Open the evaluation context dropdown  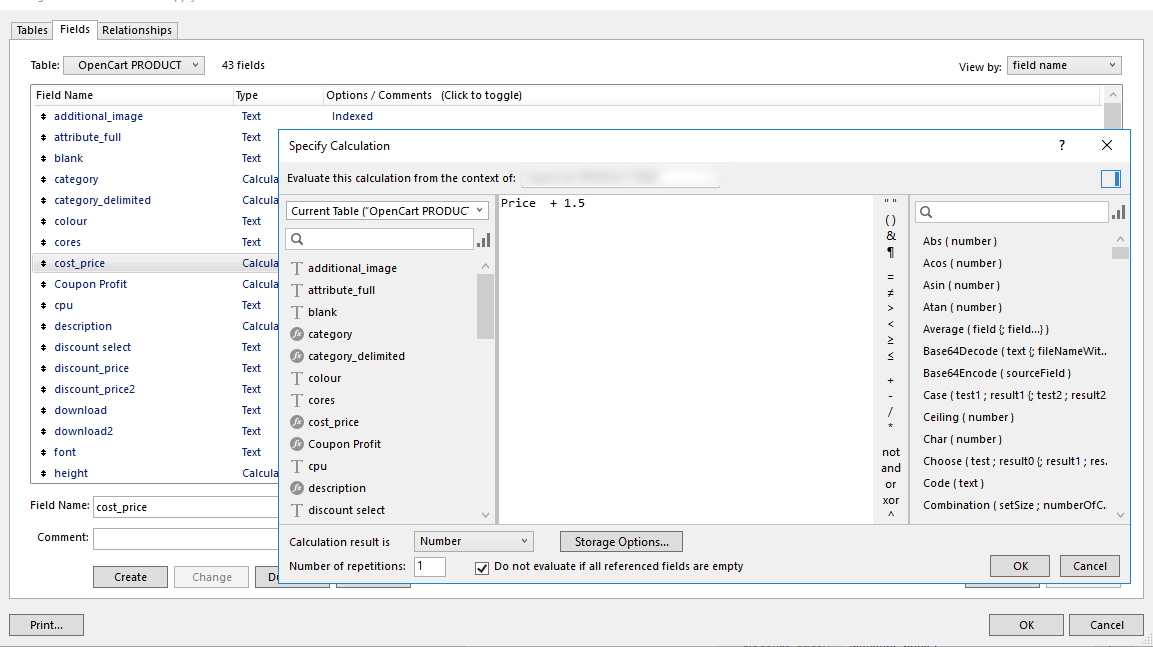(x=620, y=177)
